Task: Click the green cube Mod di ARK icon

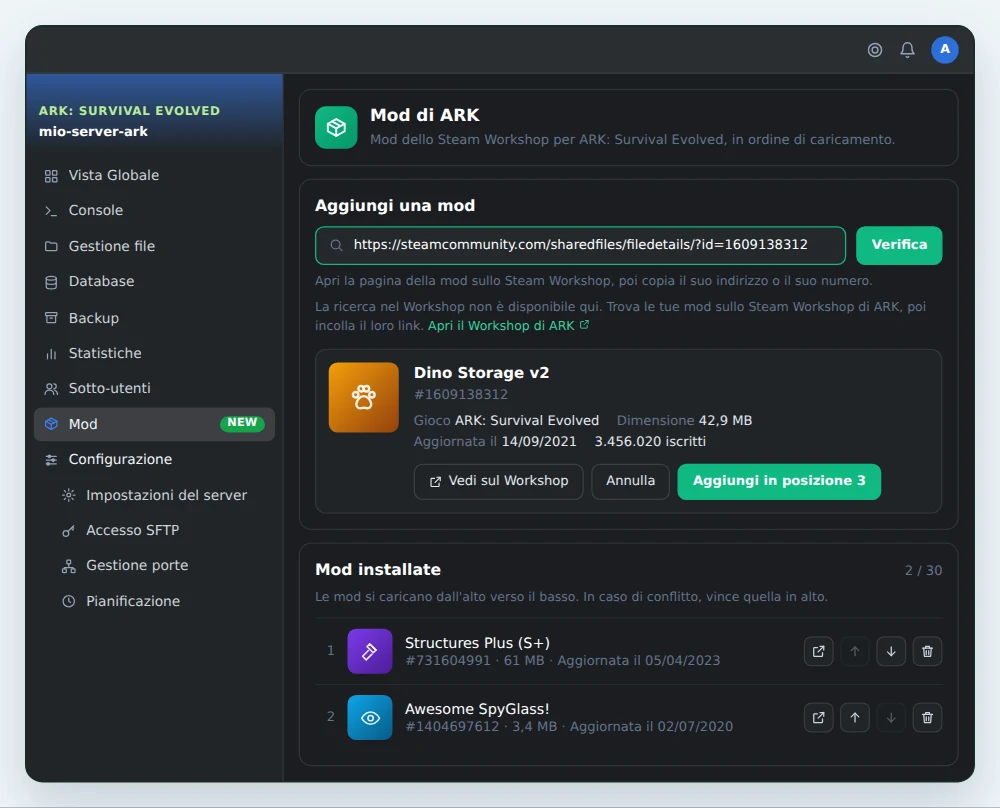Action: [336, 128]
